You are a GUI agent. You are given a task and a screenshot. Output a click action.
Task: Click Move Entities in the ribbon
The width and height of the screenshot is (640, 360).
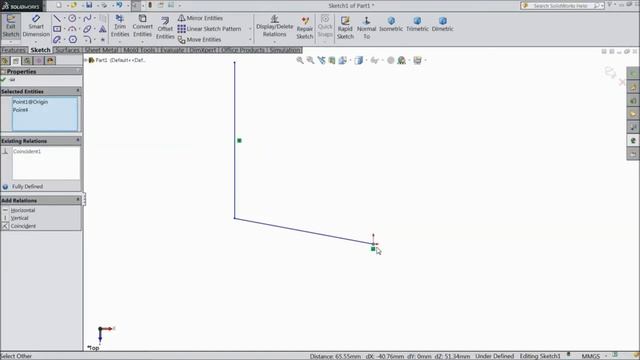(x=200, y=40)
